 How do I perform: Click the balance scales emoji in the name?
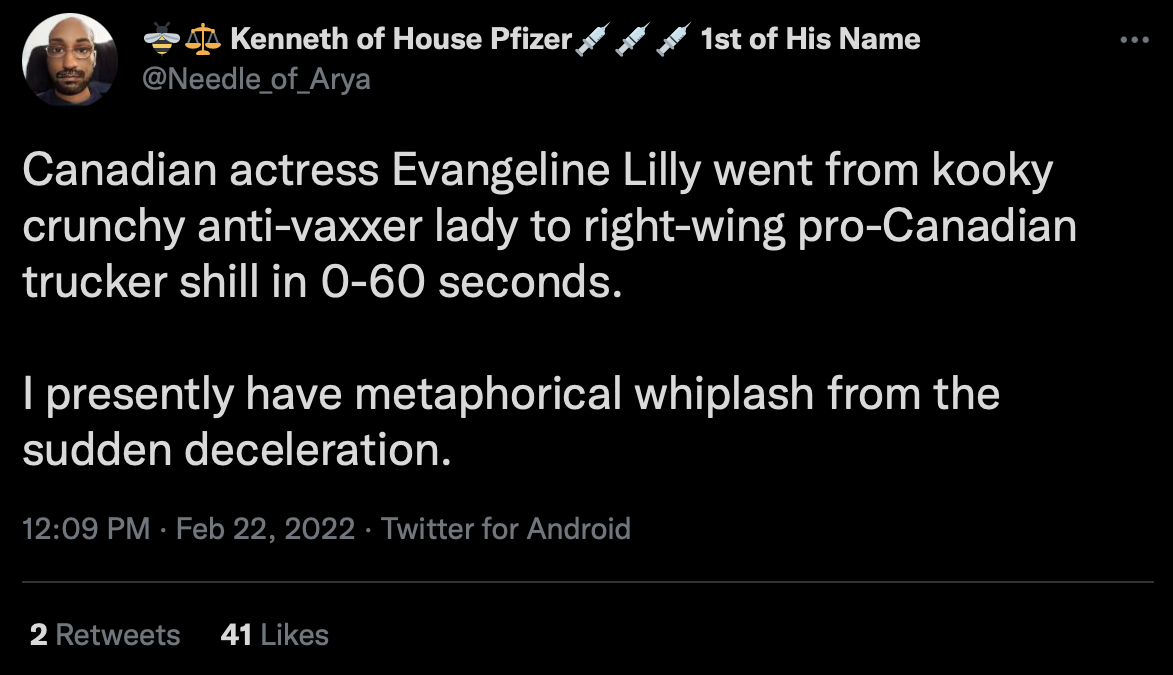point(204,40)
